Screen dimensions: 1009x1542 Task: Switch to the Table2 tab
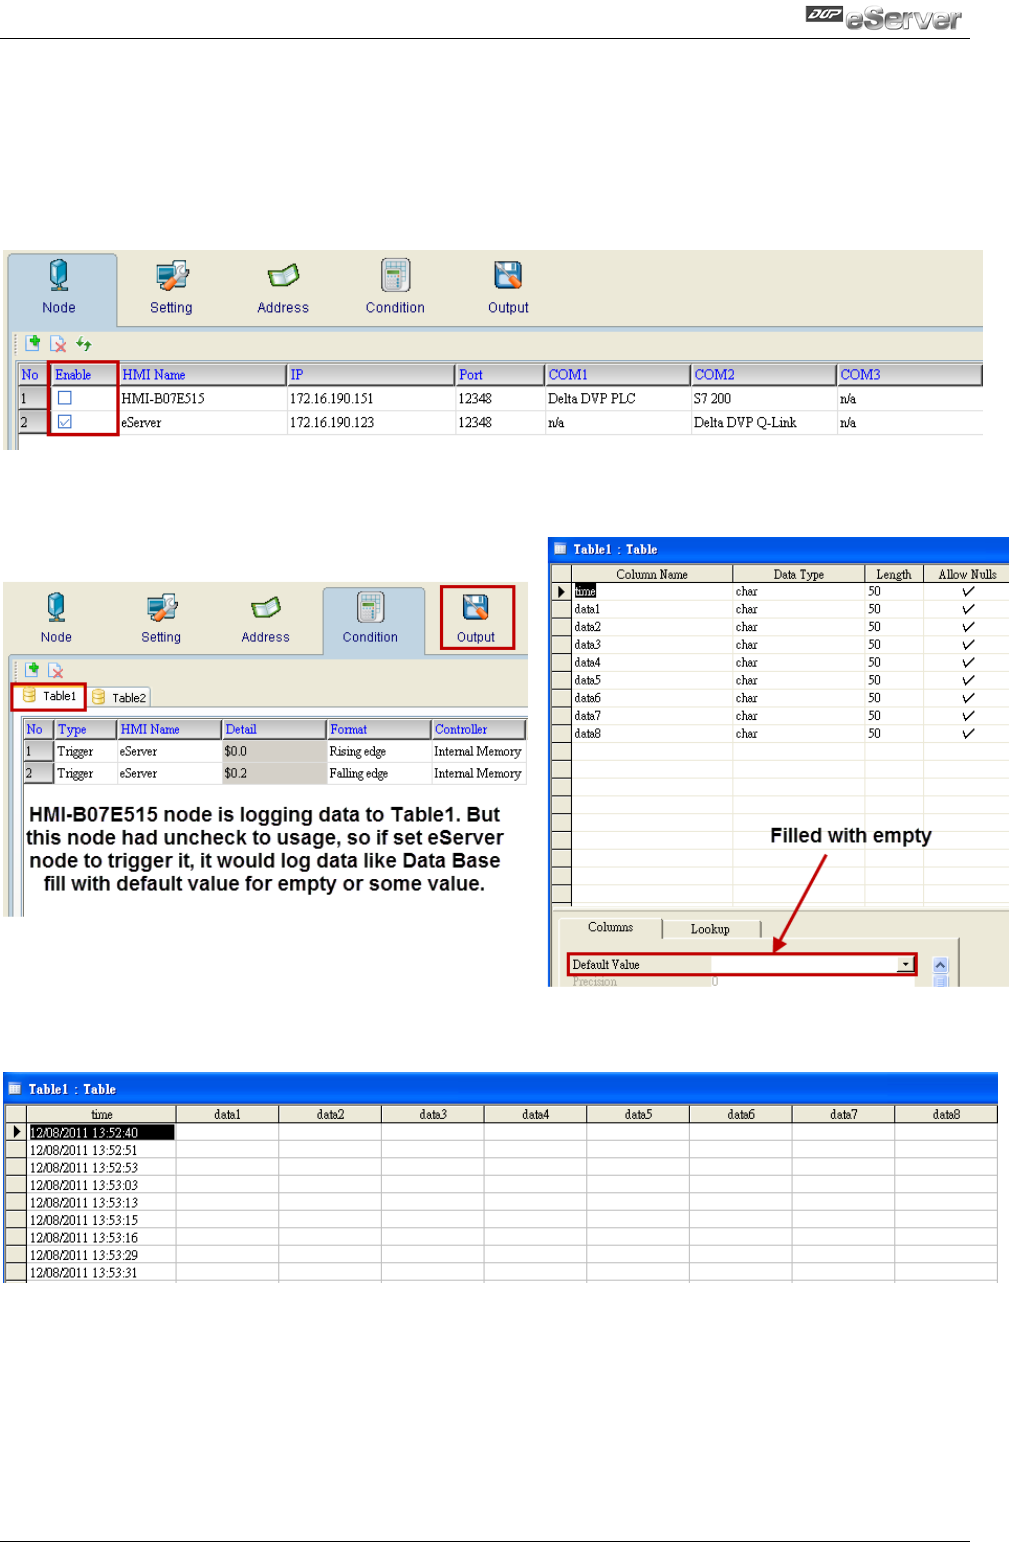click(x=119, y=697)
